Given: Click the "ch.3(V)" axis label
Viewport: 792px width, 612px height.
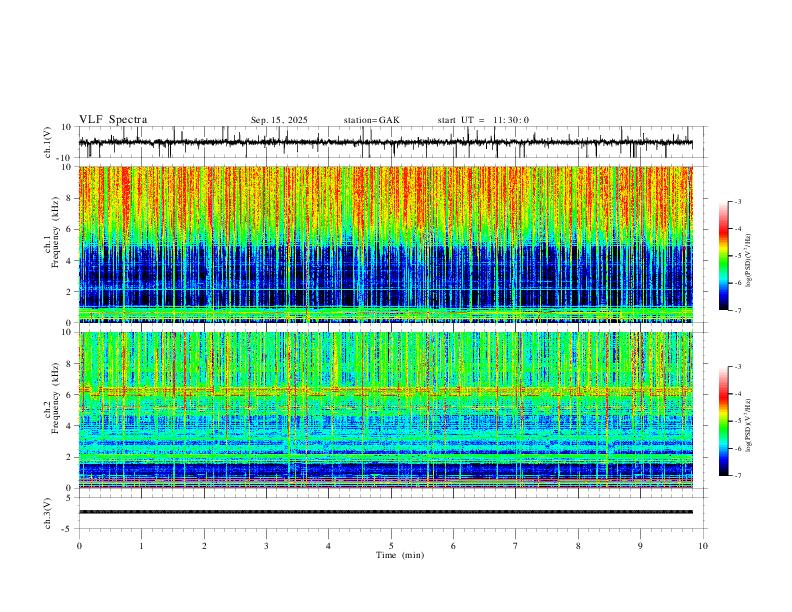Looking at the screenshot, I should coord(48,513).
